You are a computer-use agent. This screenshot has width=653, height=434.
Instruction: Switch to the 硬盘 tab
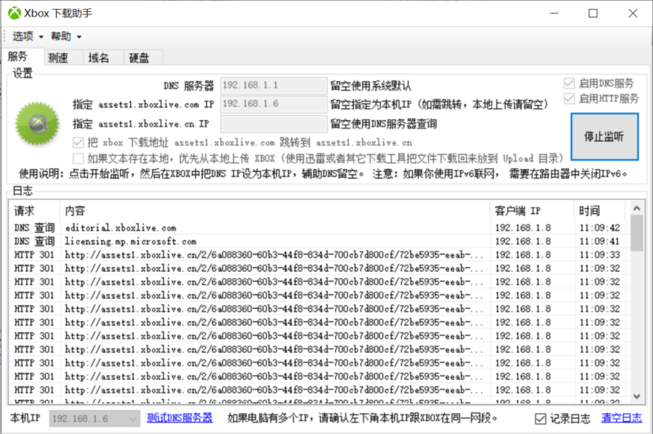coord(139,58)
